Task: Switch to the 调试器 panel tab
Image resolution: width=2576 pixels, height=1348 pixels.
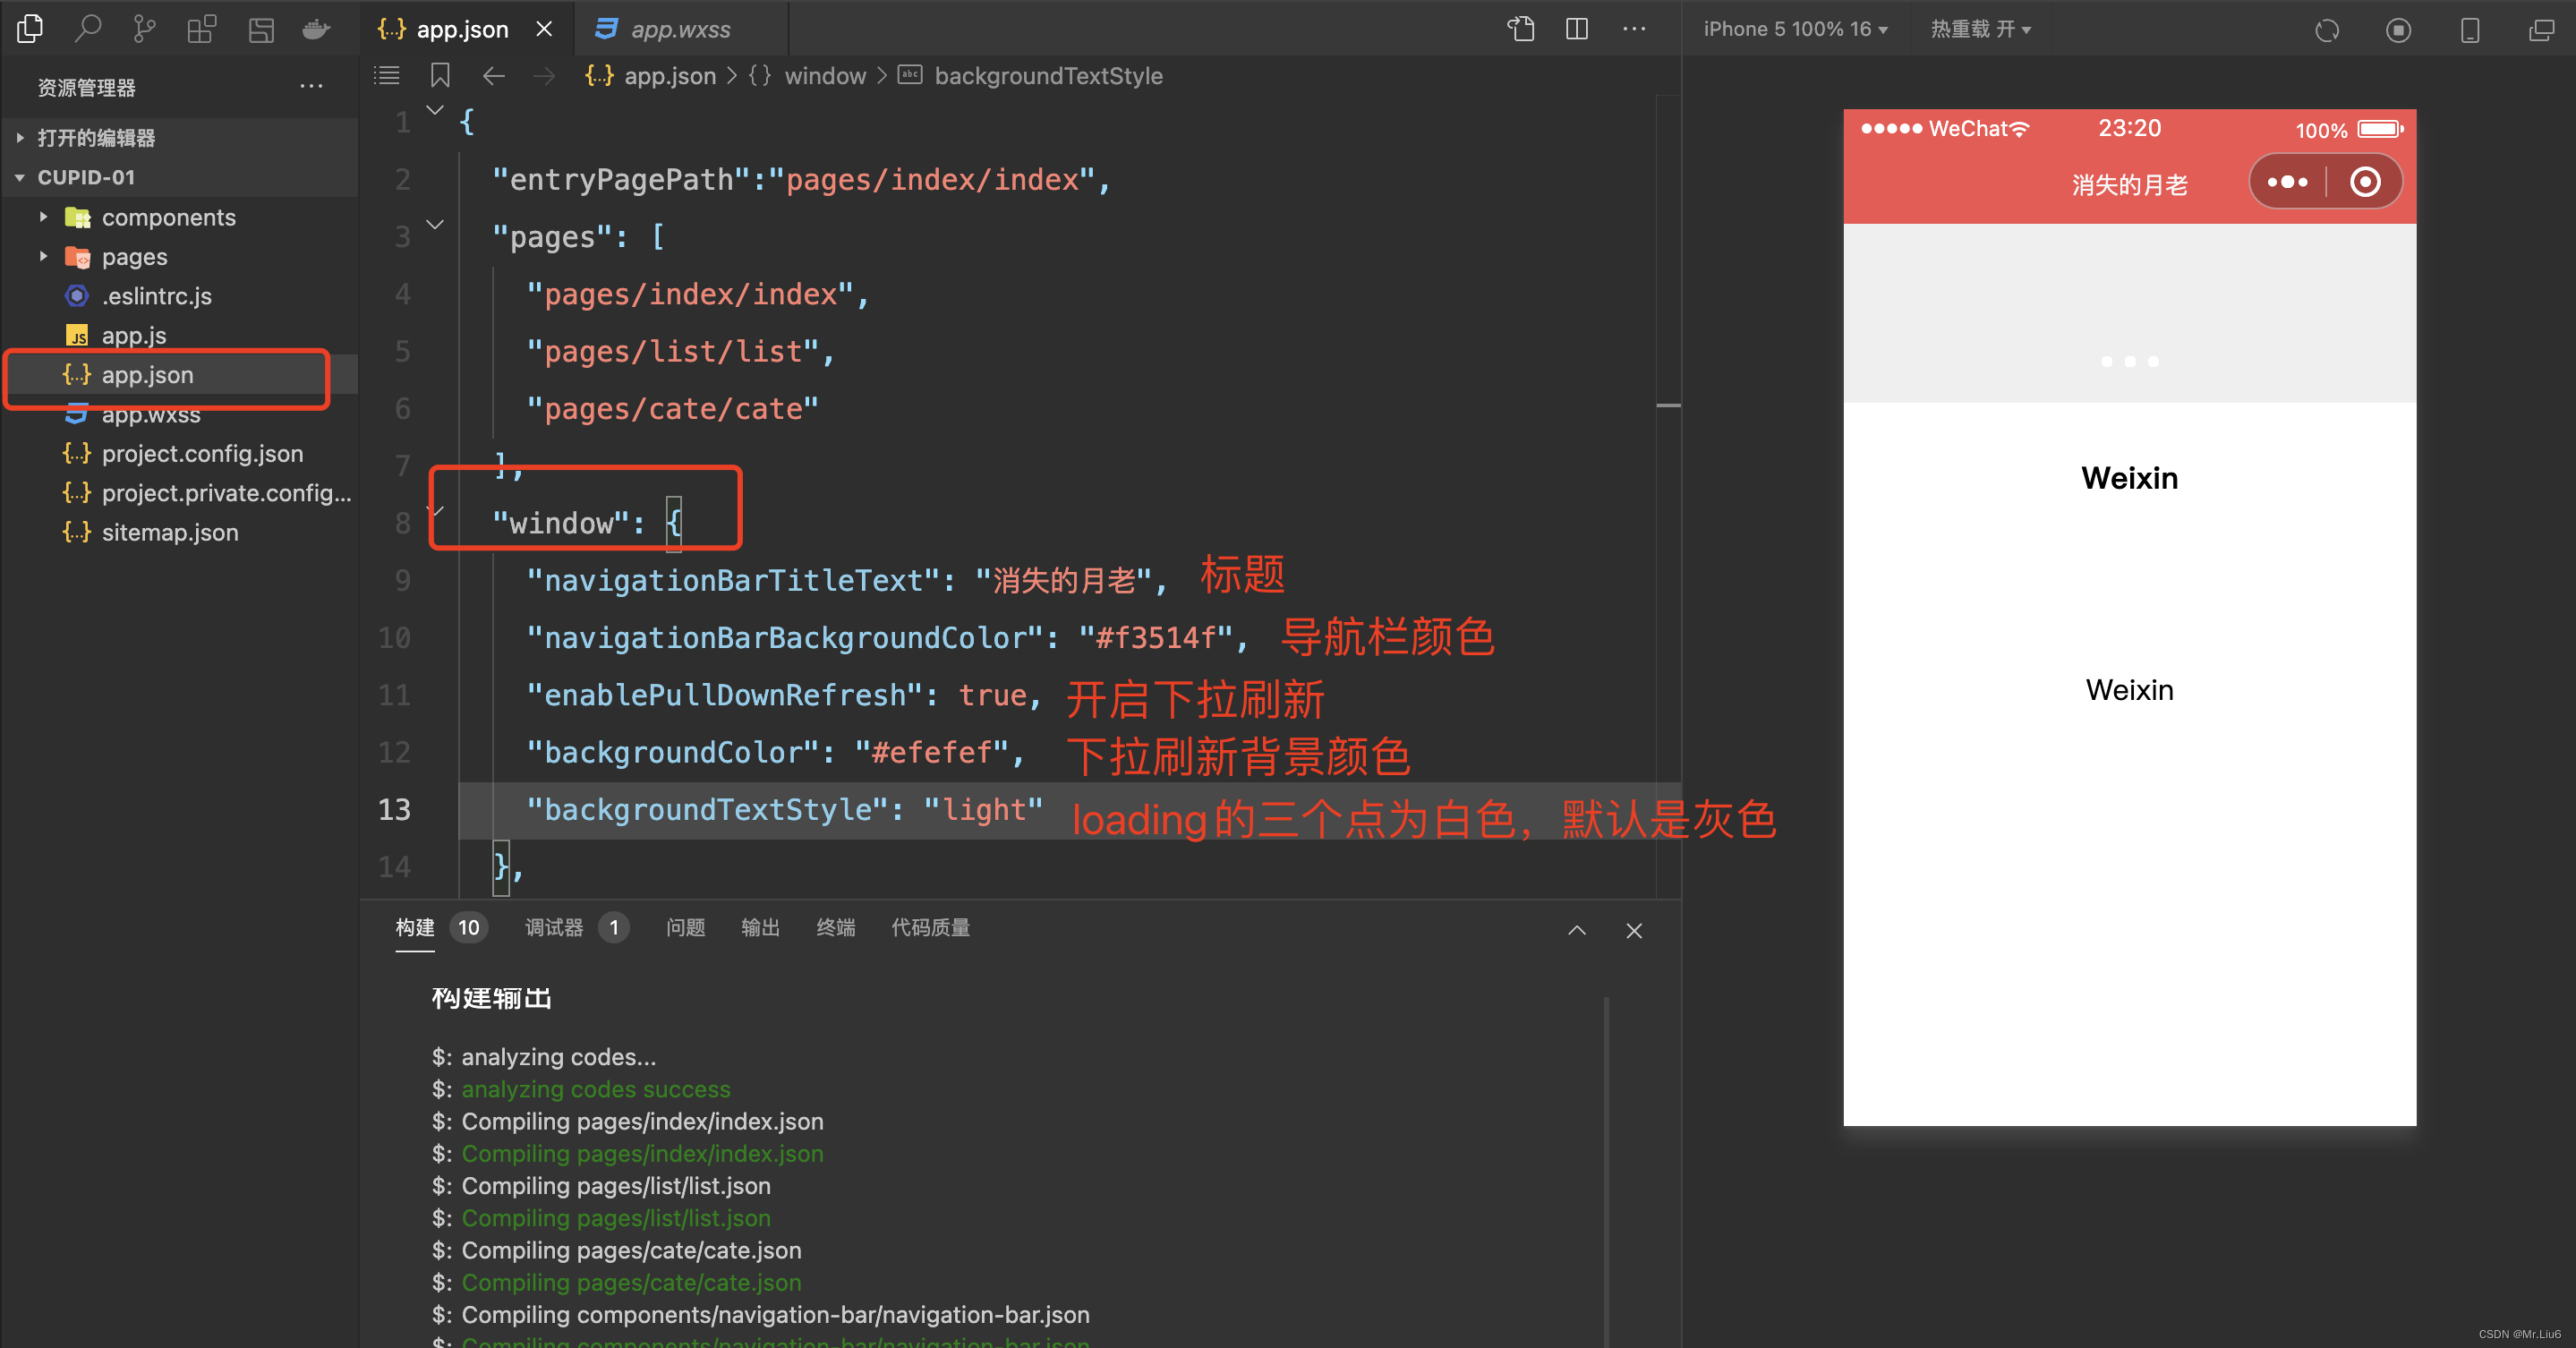Action: [x=554, y=927]
